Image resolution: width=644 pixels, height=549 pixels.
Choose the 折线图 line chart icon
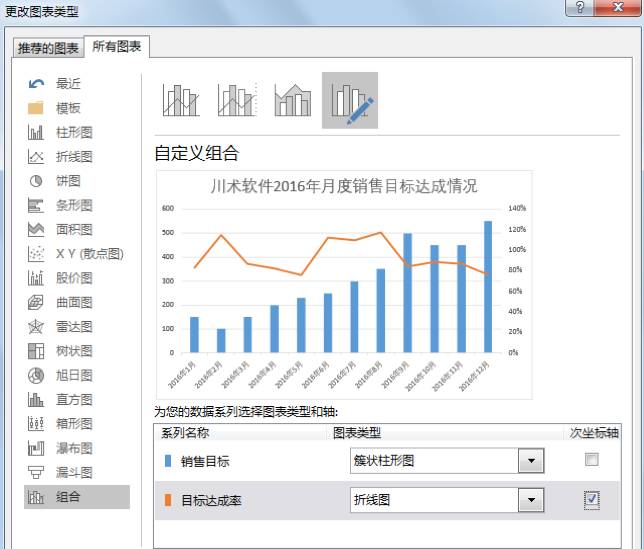click(x=36, y=157)
